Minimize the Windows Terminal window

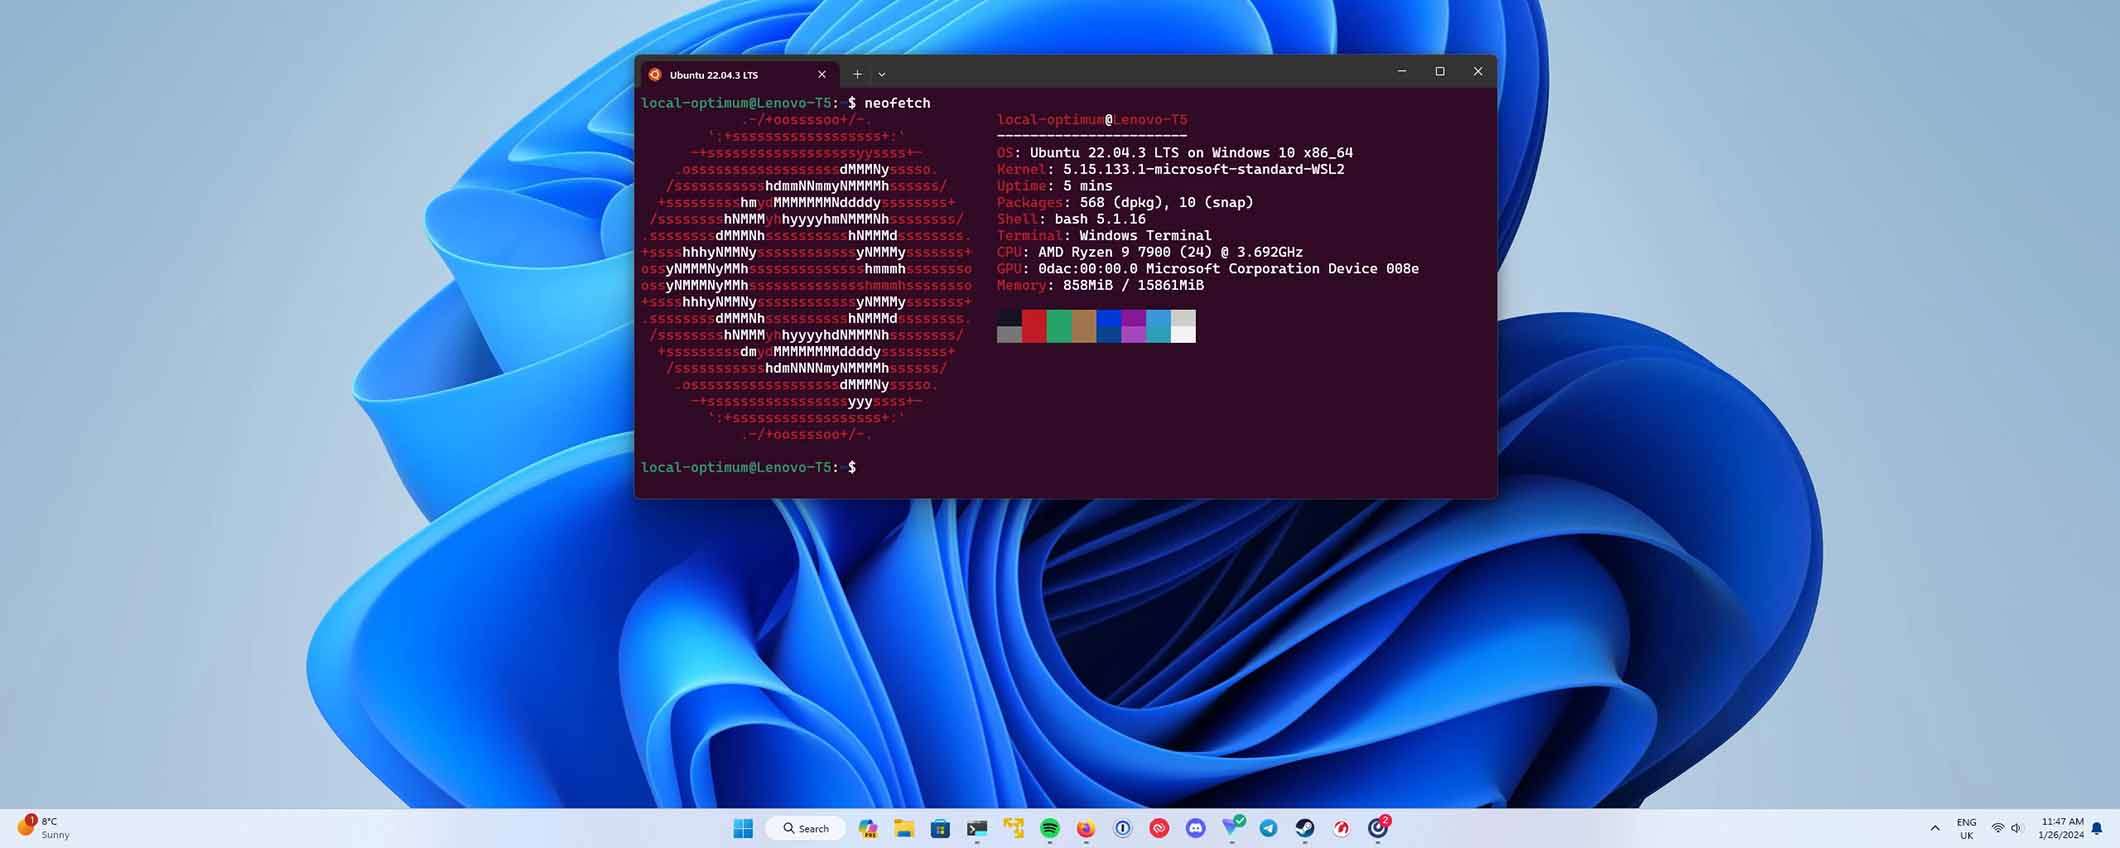[x=1402, y=71]
